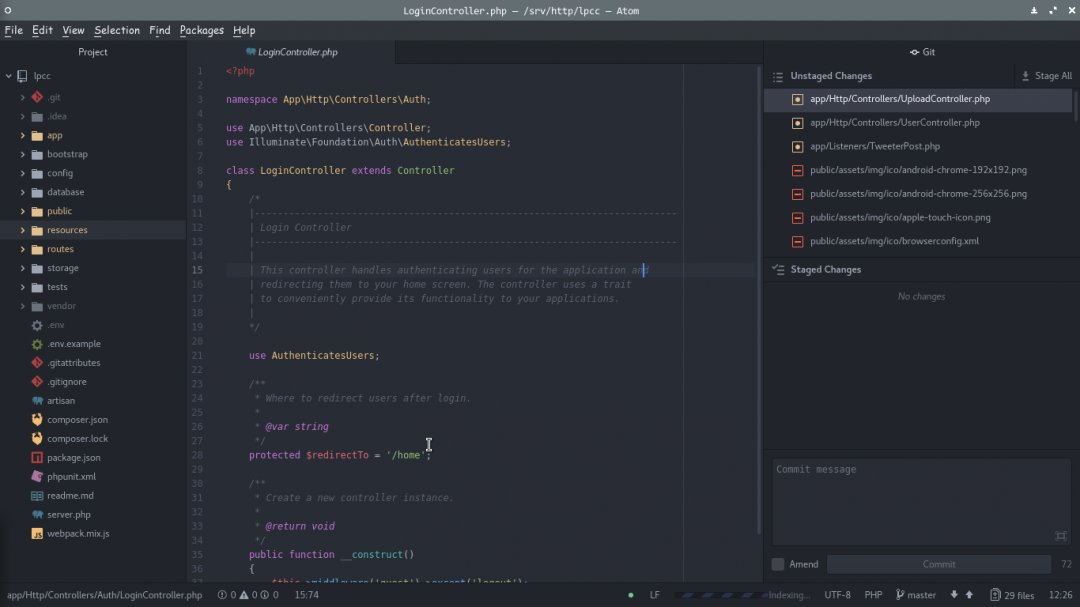1080x607 pixels.
Task: Click removed icon for apple-touch-icon.png
Action: pos(798,218)
